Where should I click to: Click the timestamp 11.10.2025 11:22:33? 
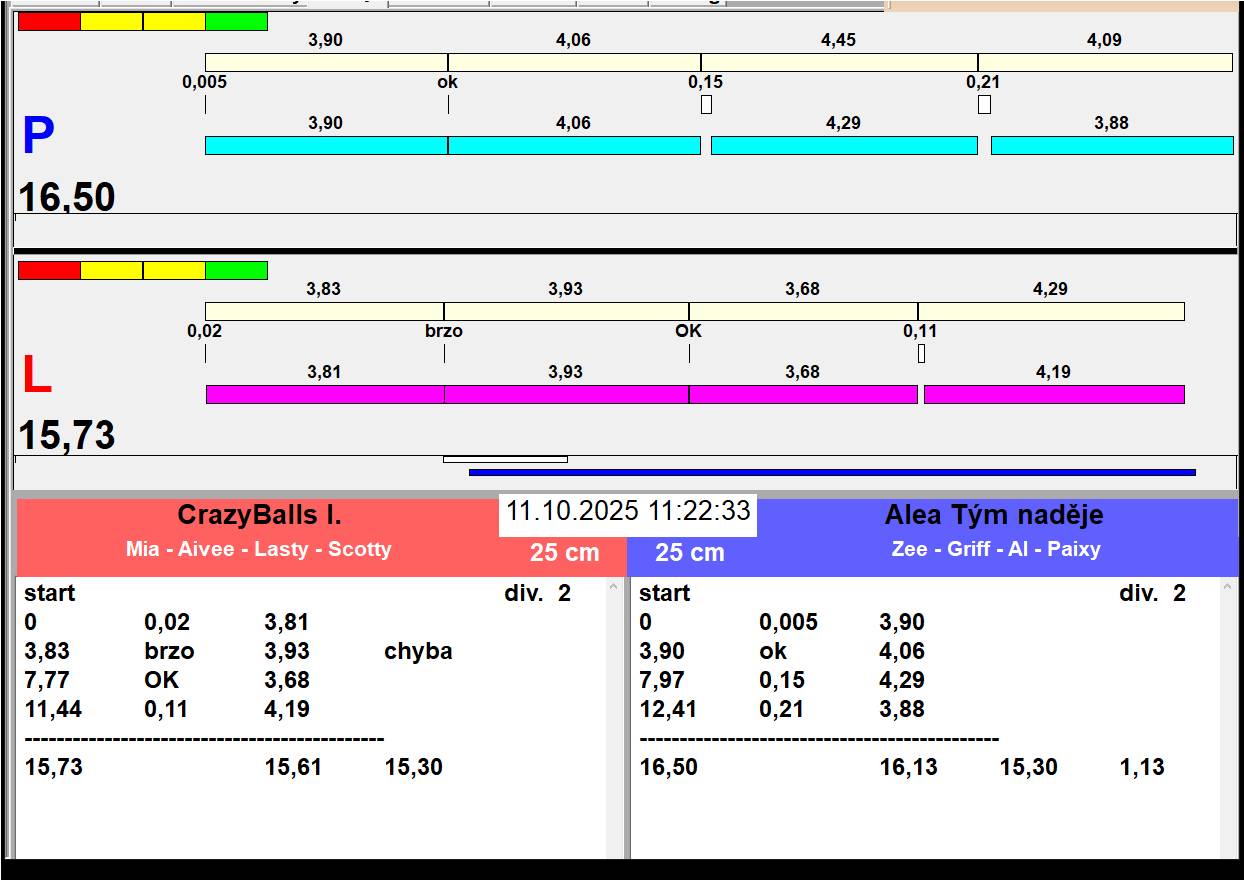point(628,511)
